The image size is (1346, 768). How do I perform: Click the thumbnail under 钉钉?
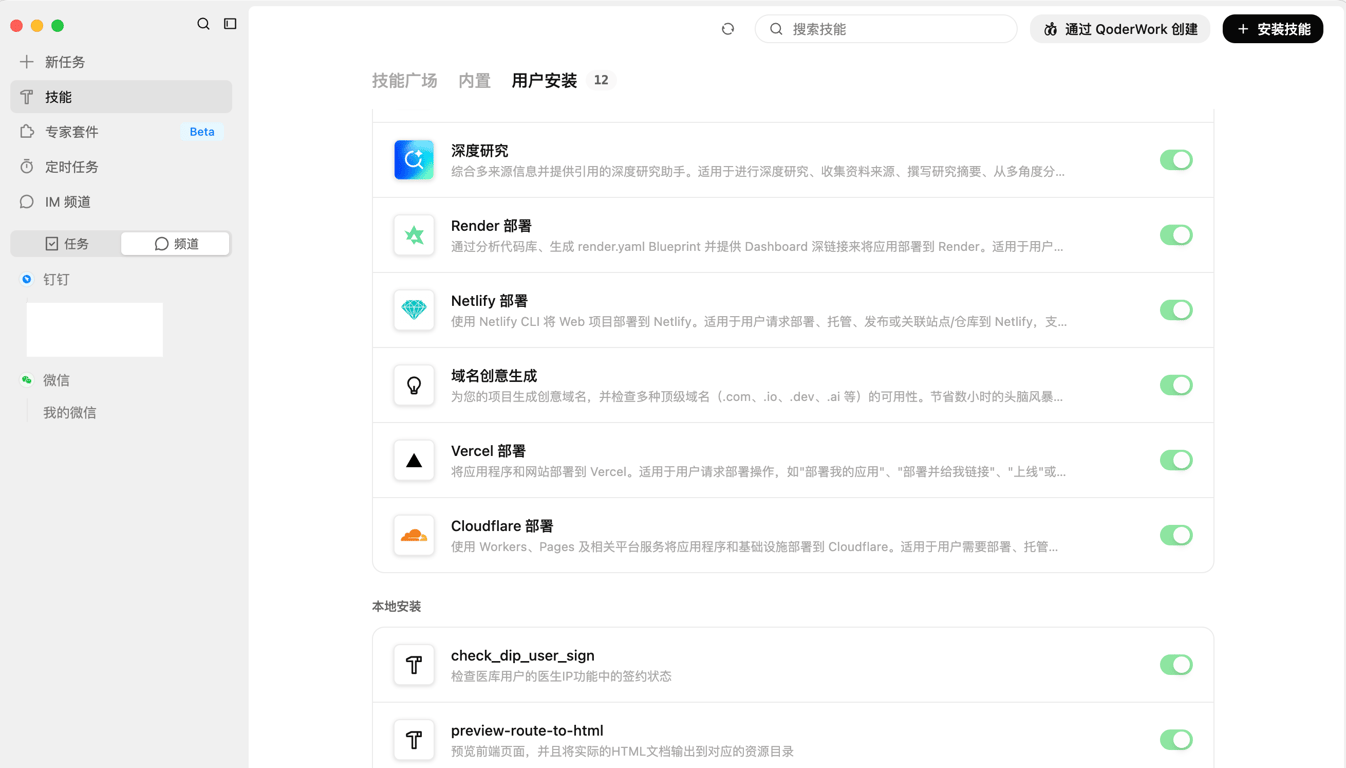click(95, 330)
